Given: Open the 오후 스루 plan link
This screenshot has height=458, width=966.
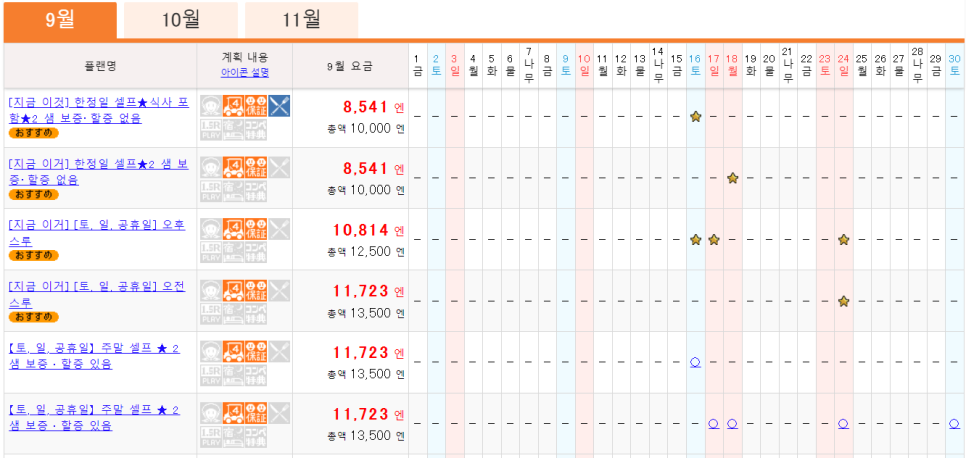Looking at the screenshot, I should coord(97,232).
